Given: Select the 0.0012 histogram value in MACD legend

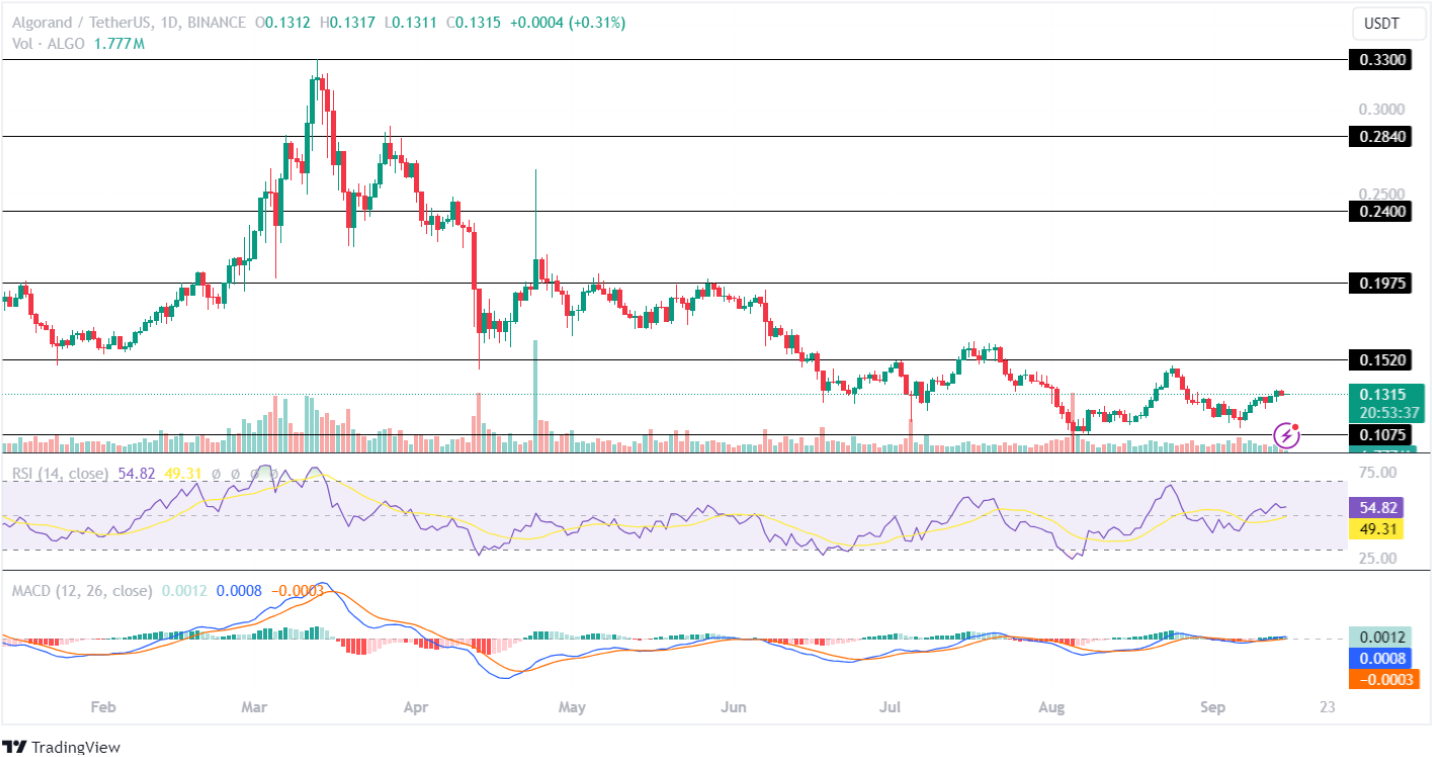Looking at the screenshot, I should [184, 591].
